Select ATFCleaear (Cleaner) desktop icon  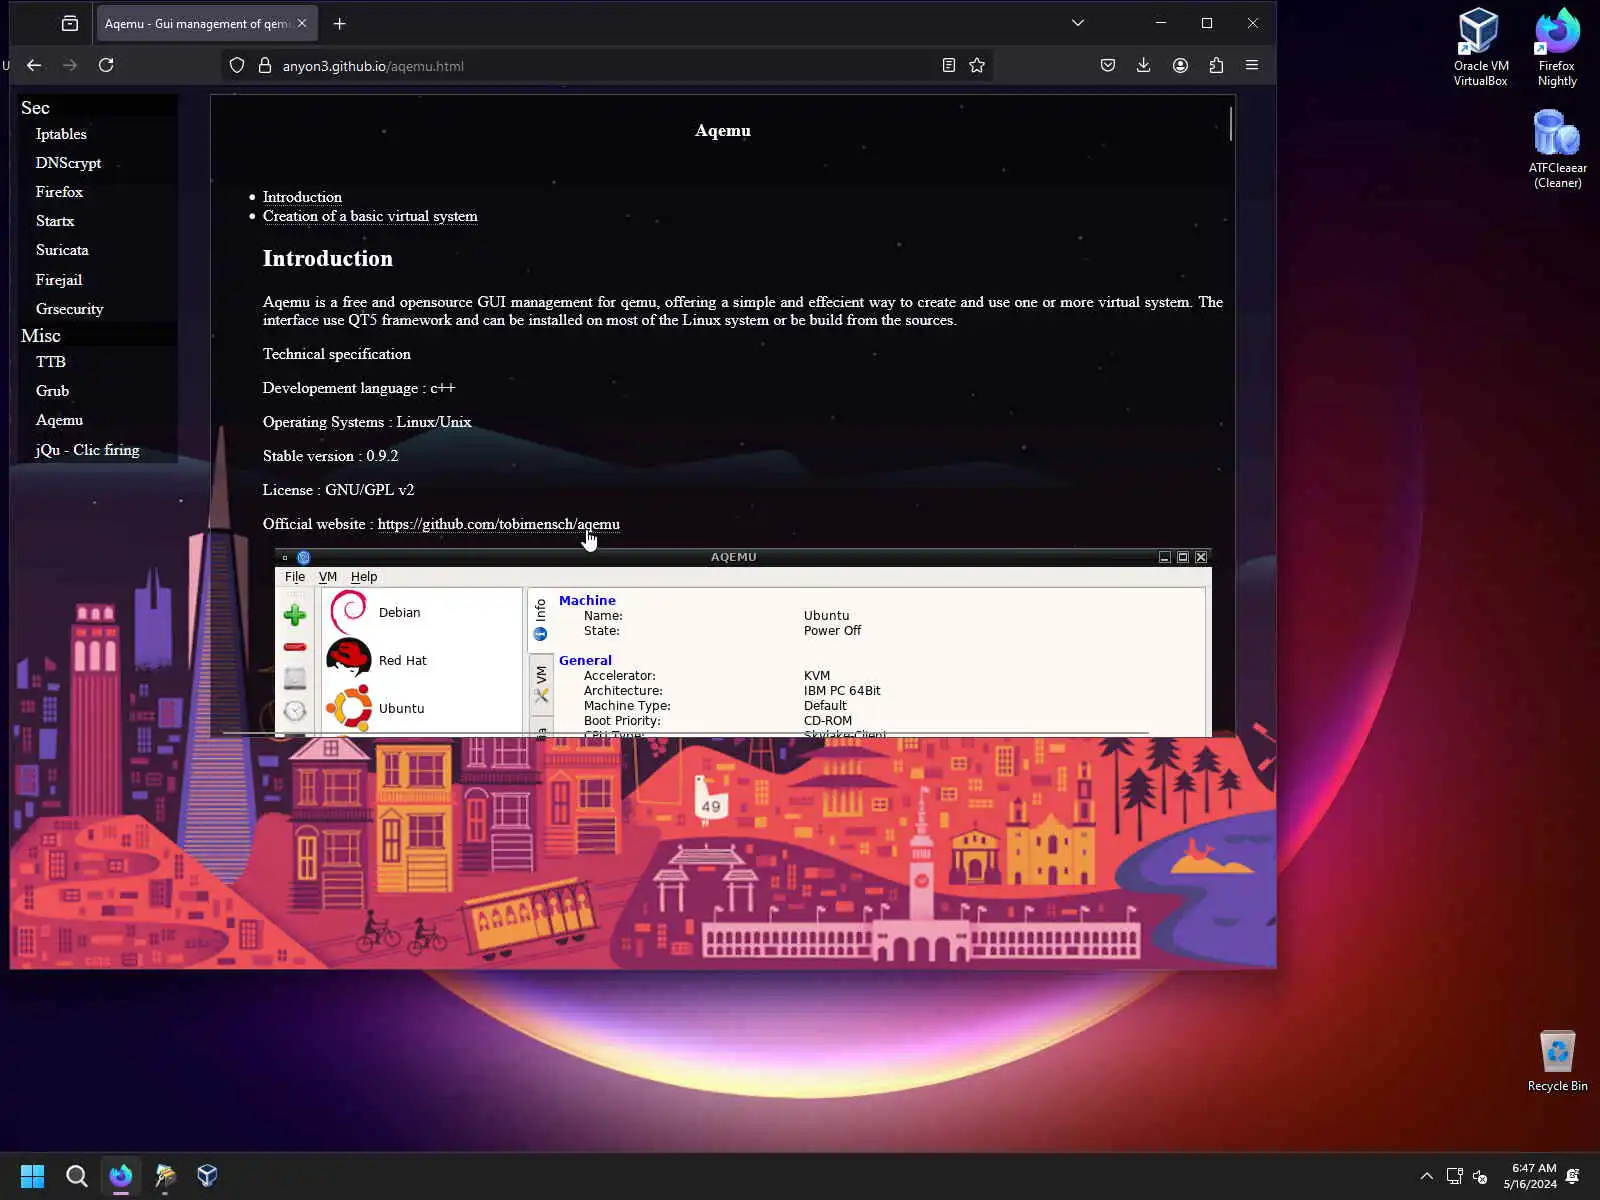(x=1557, y=149)
